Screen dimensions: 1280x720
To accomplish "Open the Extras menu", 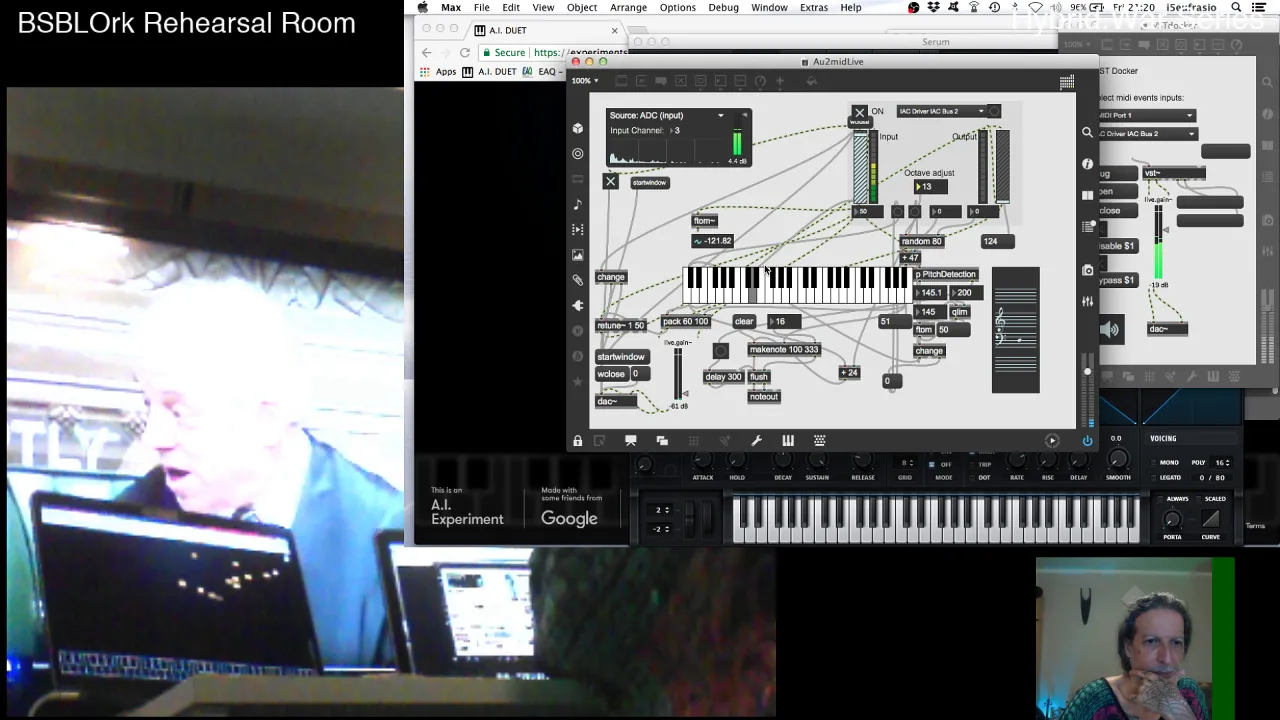I will tap(814, 7).
